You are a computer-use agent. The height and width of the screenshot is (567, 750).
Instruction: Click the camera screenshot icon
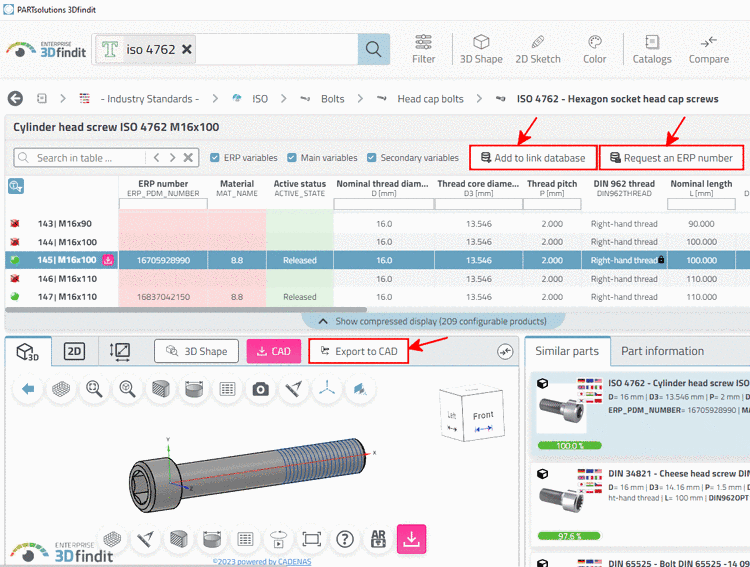coord(260,389)
